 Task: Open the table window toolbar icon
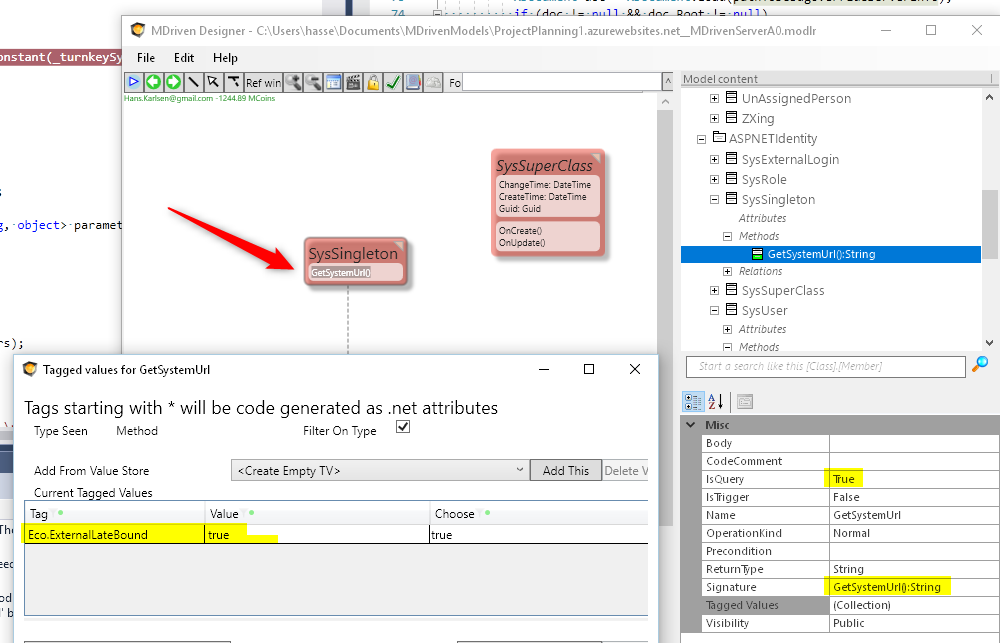tap(333, 82)
